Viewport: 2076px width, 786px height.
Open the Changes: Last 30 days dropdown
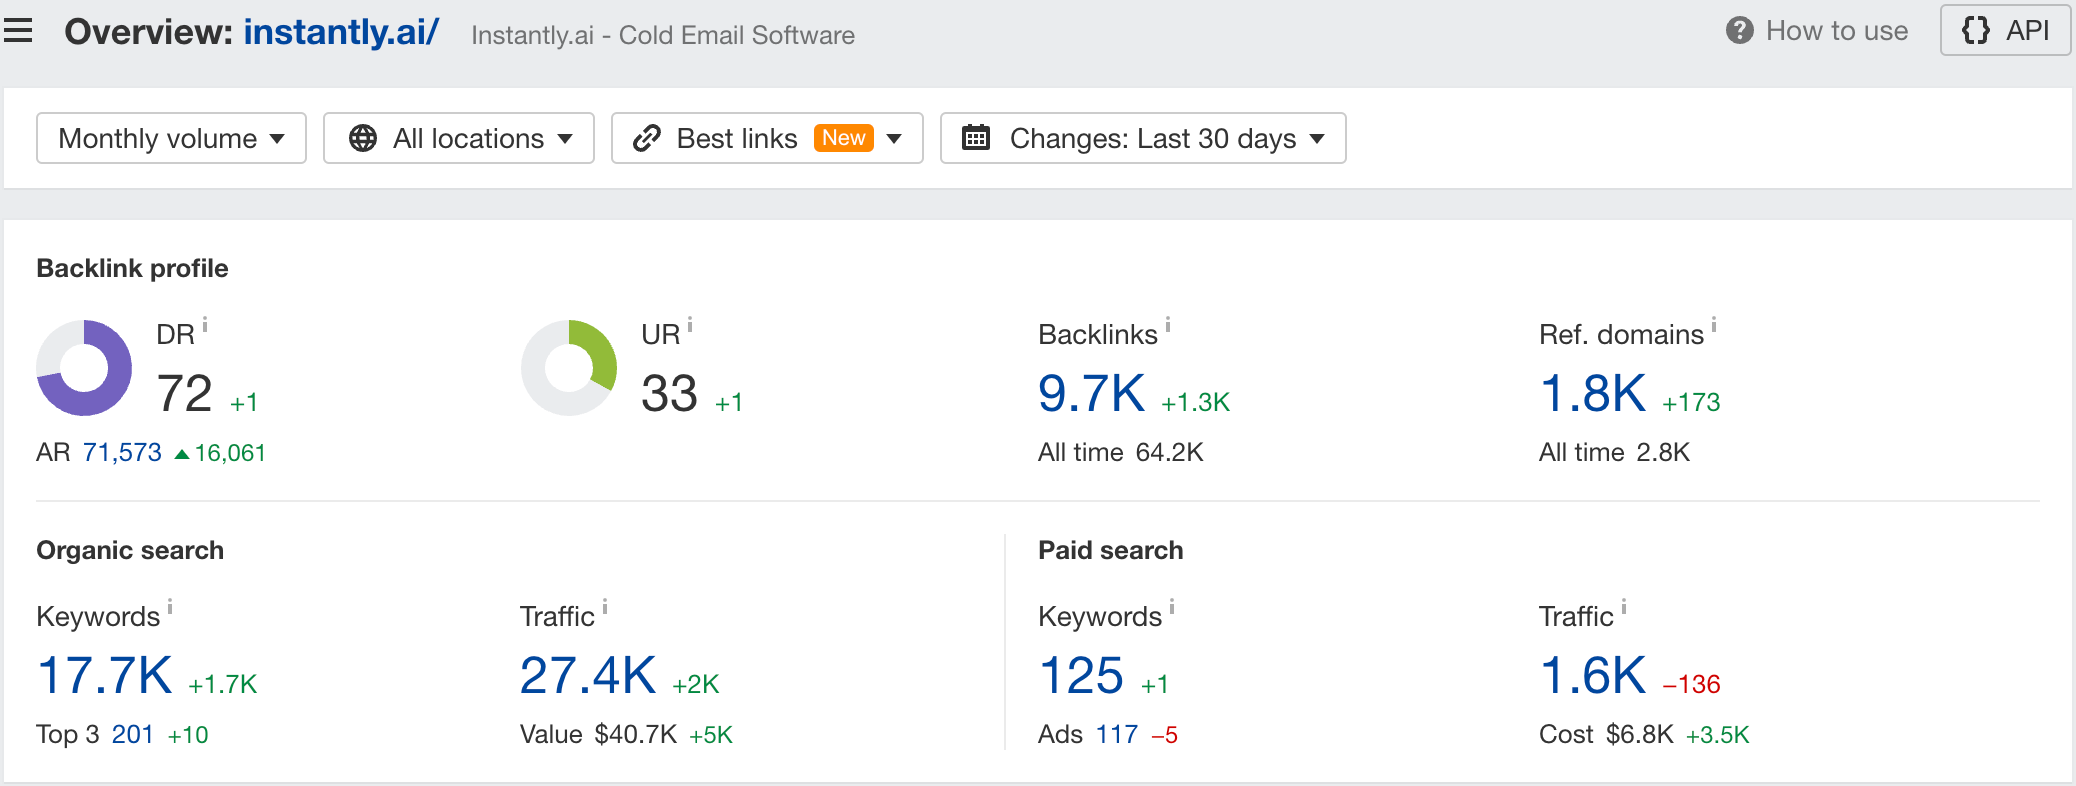(x=1143, y=138)
